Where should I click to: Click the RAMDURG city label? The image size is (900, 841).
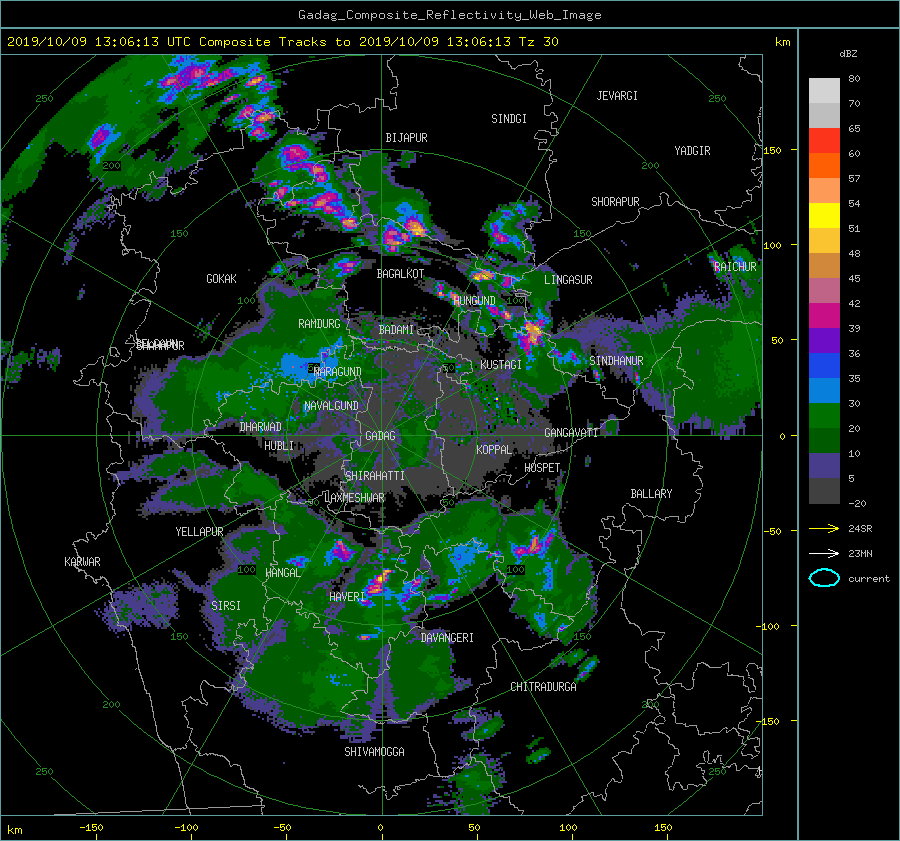[319, 324]
